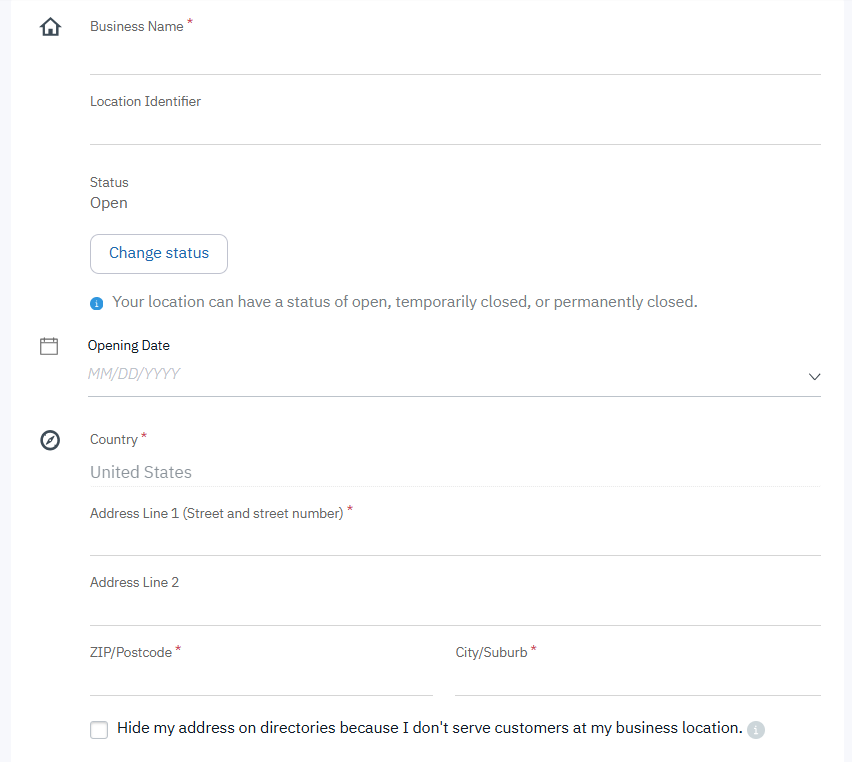Click the Business Name label text
The image size is (852, 762).
click(x=137, y=27)
